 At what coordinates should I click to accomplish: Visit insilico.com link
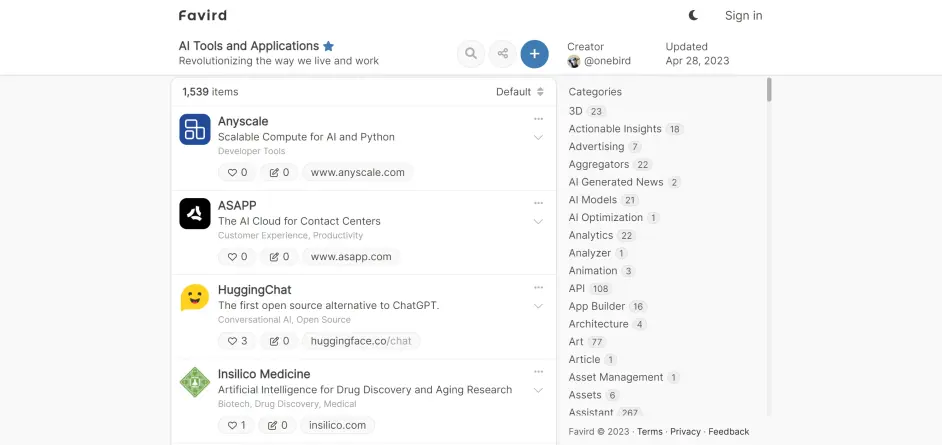tap(337, 425)
